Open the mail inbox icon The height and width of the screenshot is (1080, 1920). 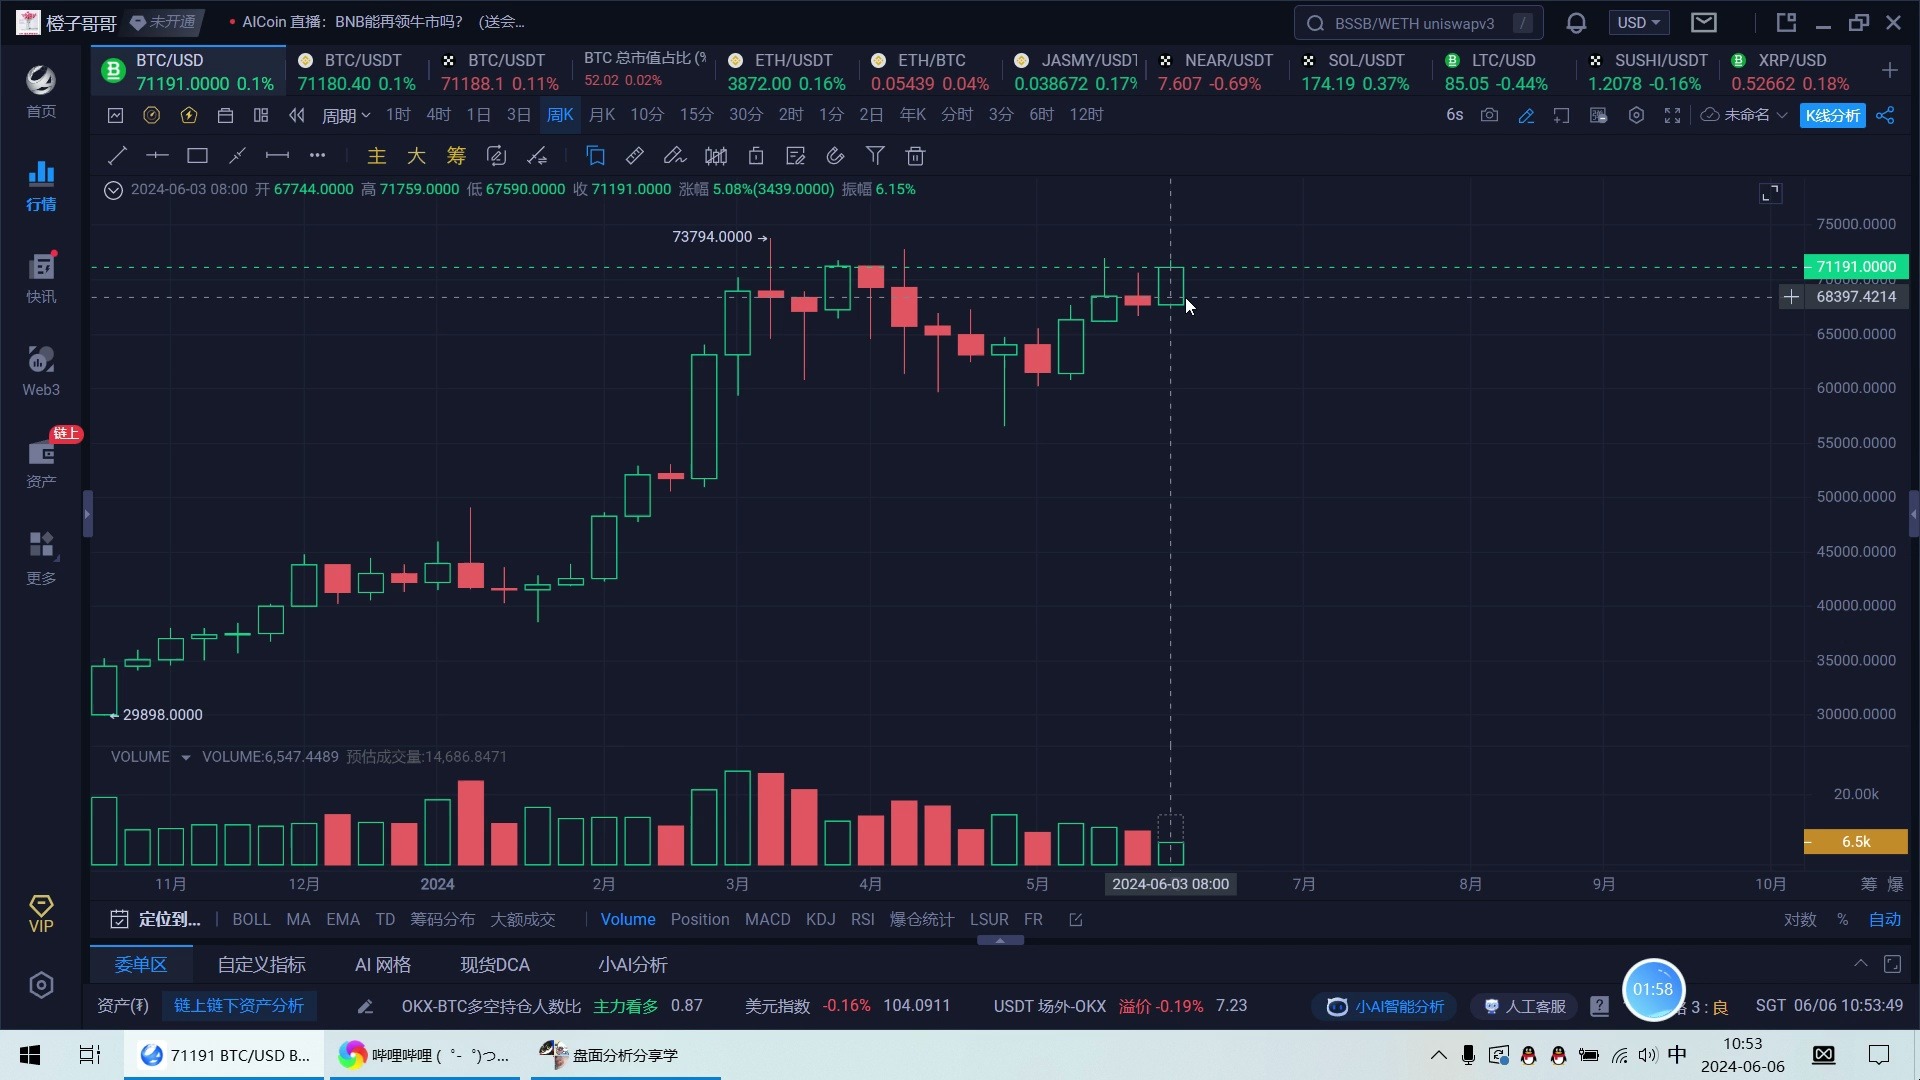point(1704,22)
